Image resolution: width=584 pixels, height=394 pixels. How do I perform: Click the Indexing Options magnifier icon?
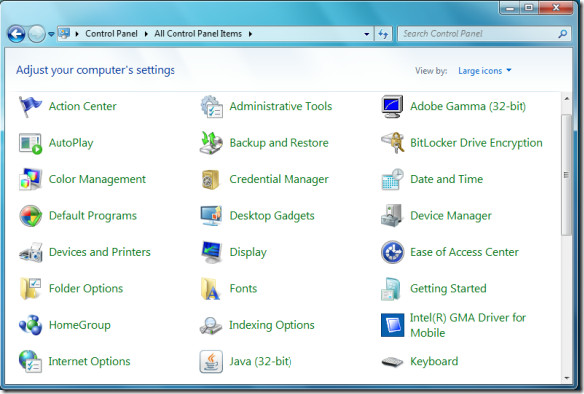tap(211, 325)
